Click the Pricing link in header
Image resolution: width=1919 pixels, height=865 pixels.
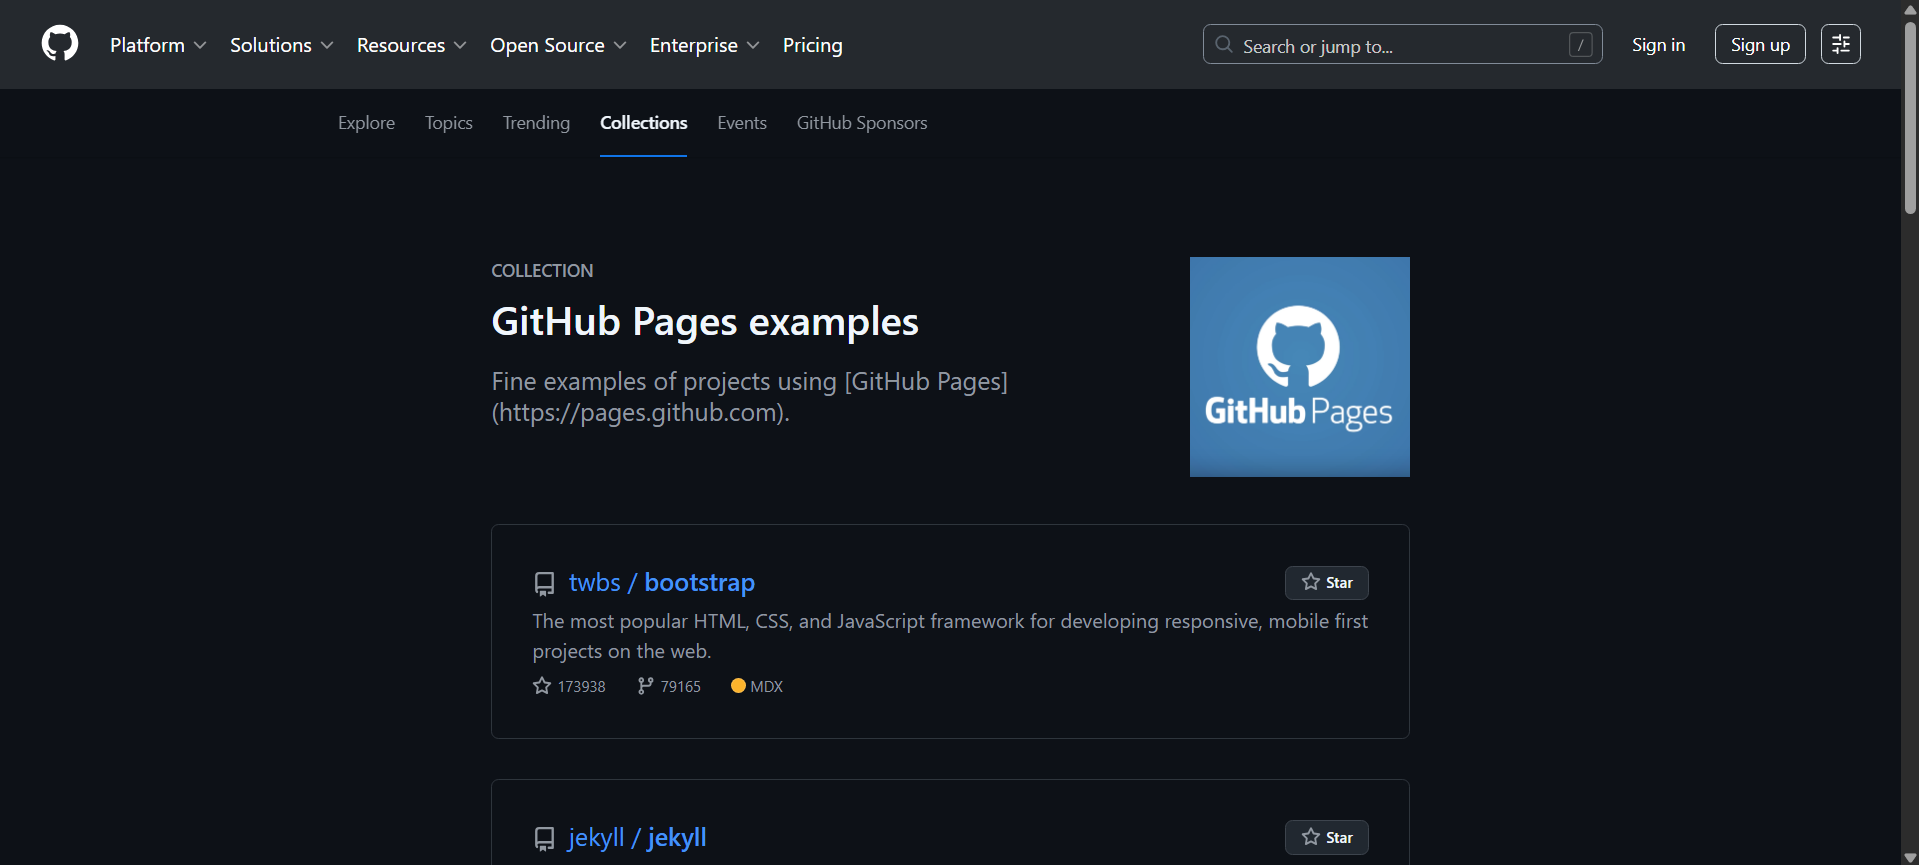pos(812,45)
